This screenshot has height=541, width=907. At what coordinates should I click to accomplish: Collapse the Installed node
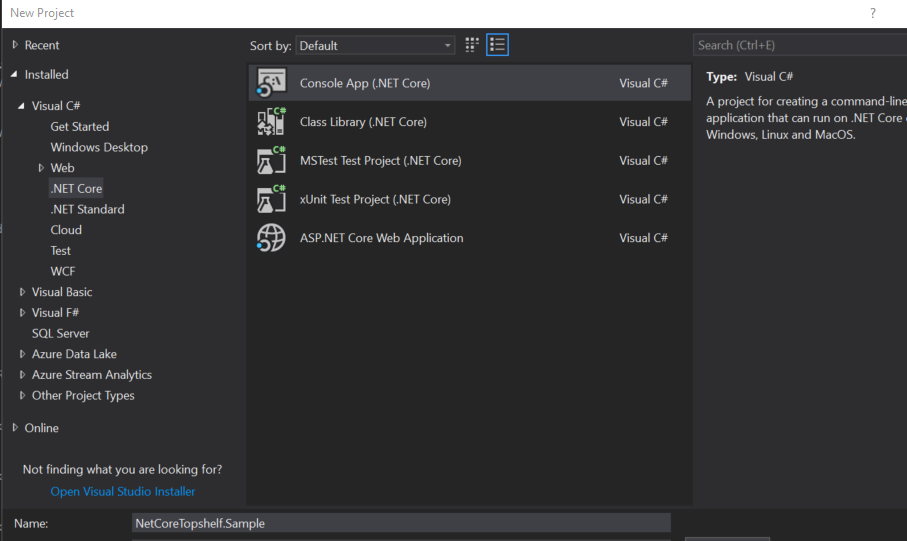14,74
